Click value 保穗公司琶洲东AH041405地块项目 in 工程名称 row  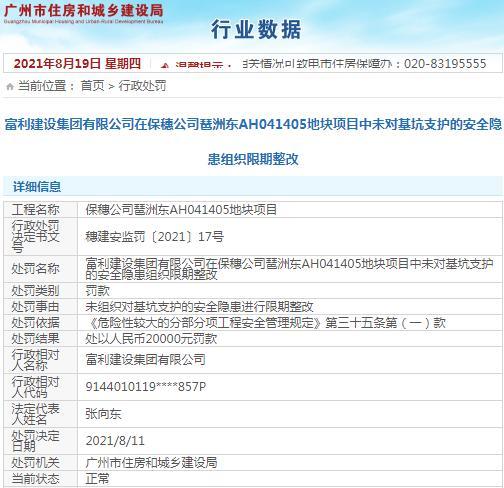pyautogui.click(x=181, y=210)
